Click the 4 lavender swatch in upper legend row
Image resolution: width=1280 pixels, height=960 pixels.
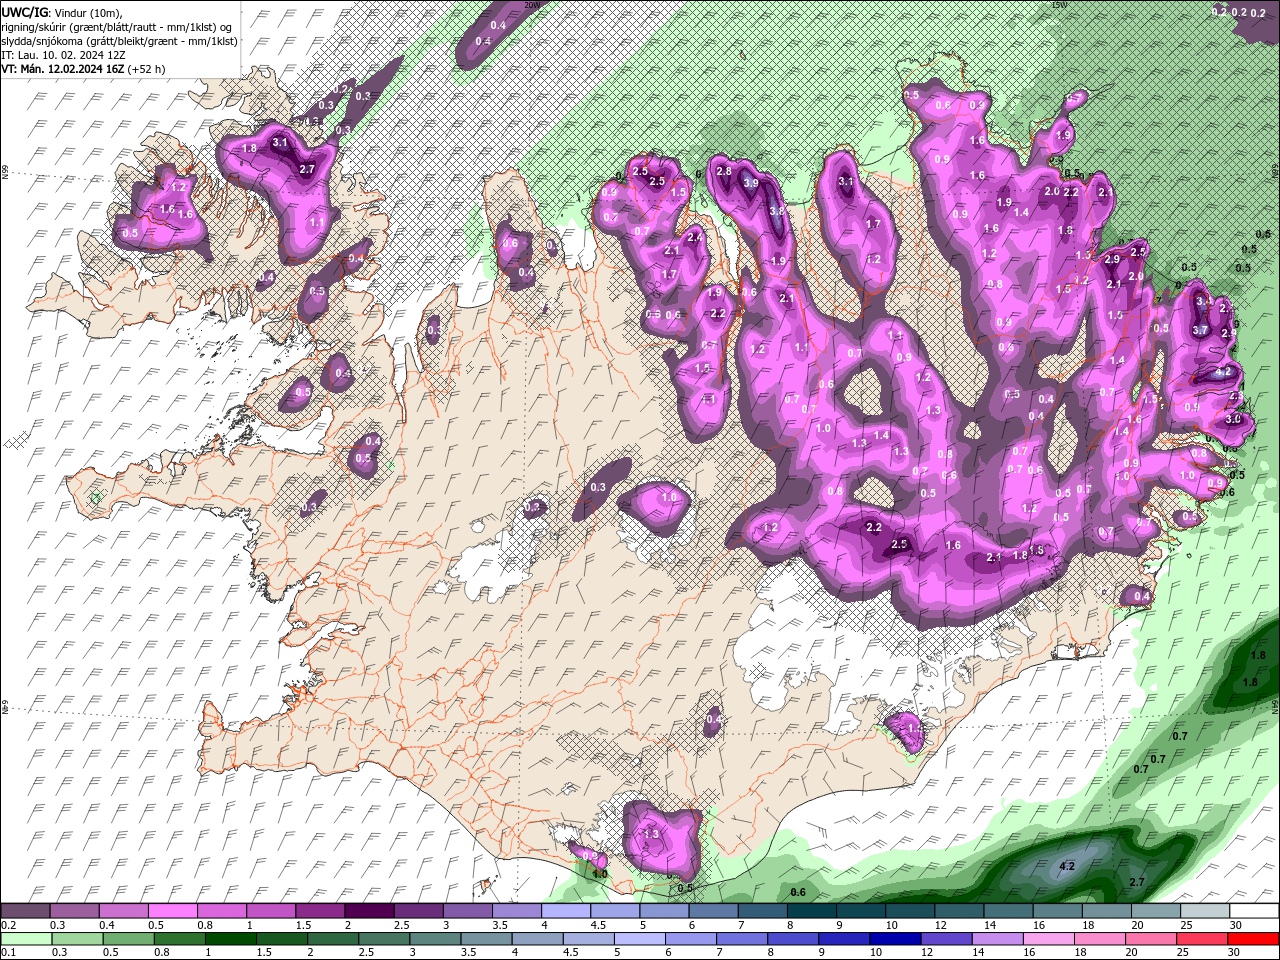click(x=566, y=911)
